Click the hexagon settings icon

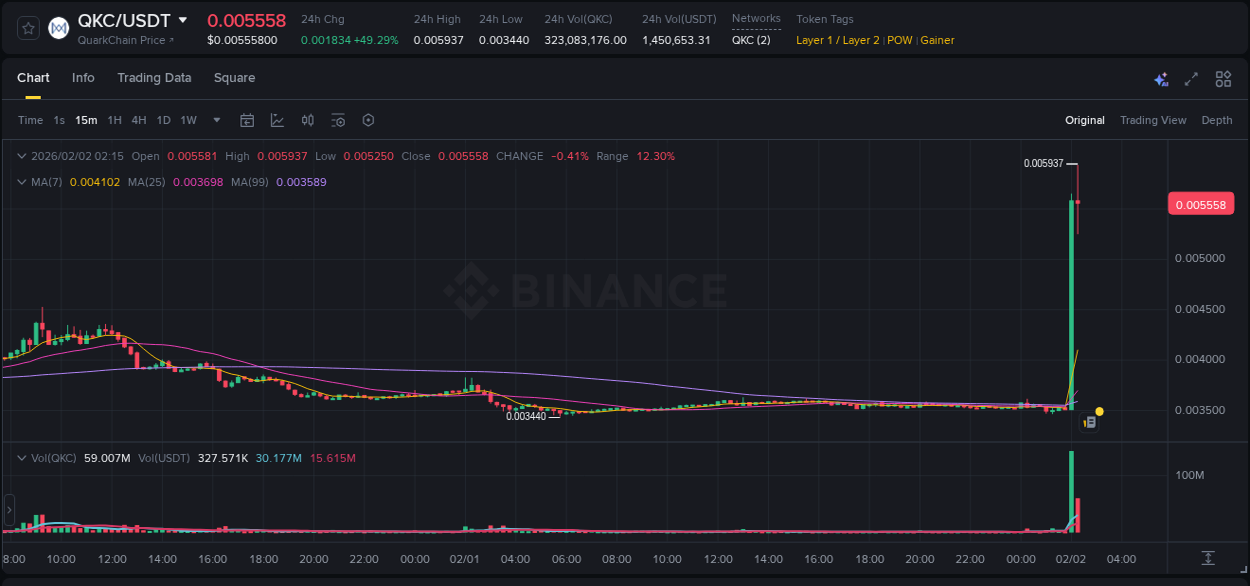pyautogui.click(x=368, y=119)
